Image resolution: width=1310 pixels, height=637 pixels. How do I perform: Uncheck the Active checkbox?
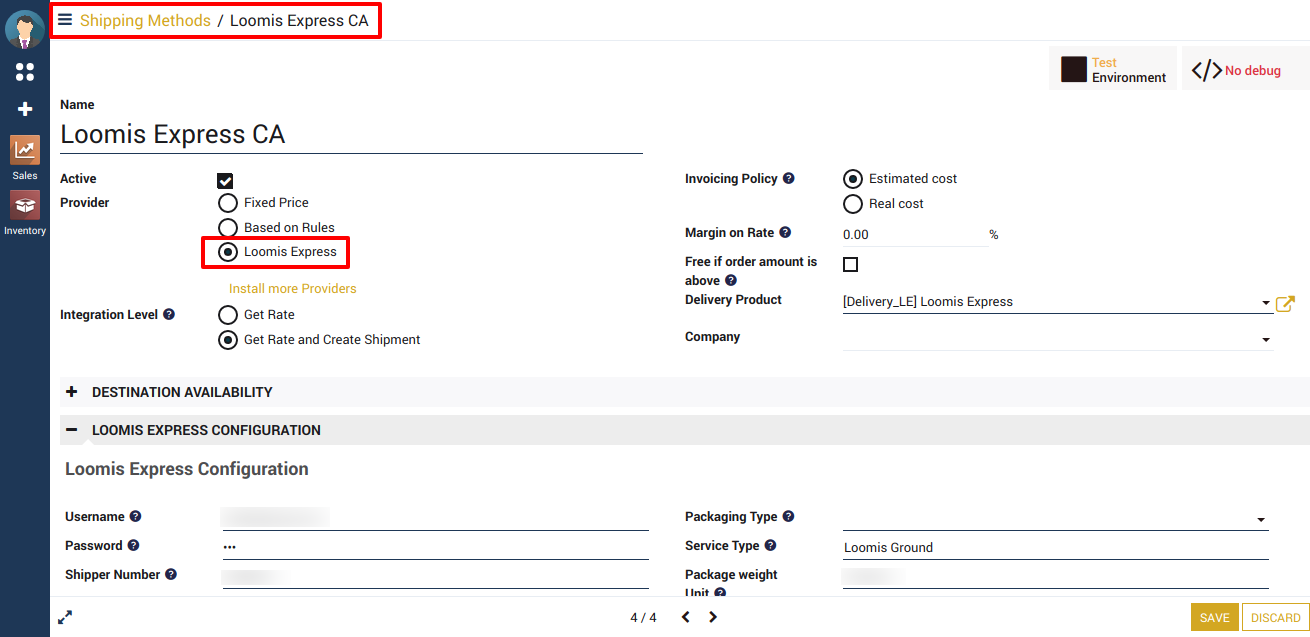click(x=225, y=181)
